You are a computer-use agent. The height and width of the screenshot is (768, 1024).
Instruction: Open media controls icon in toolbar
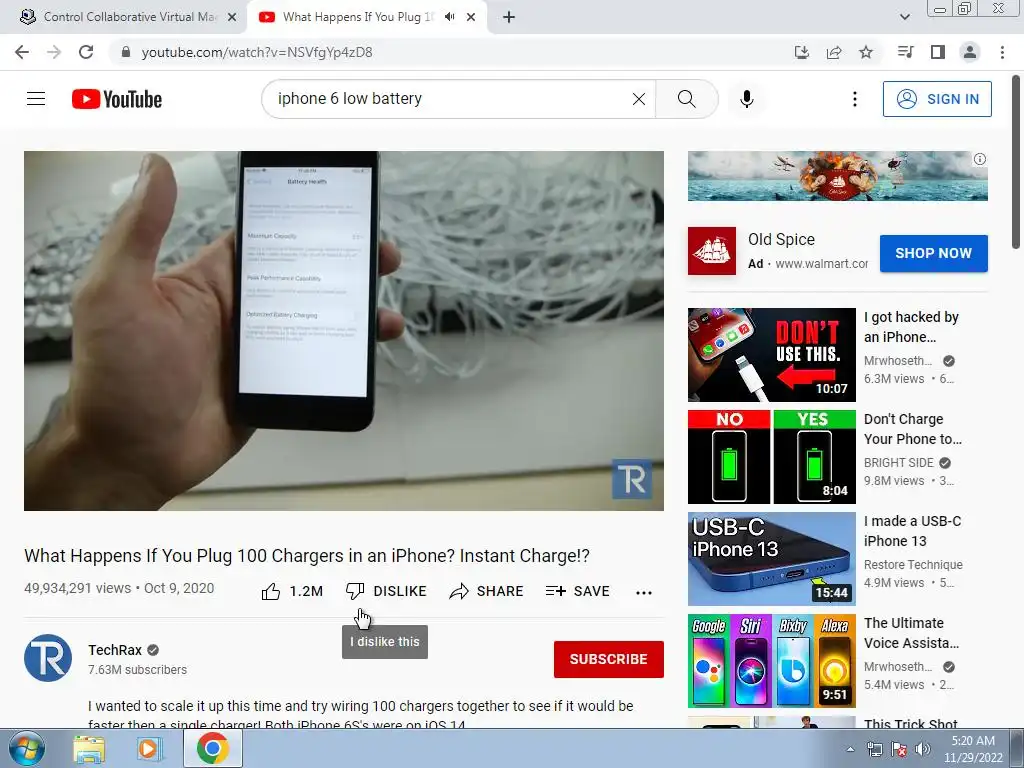point(905,52)
